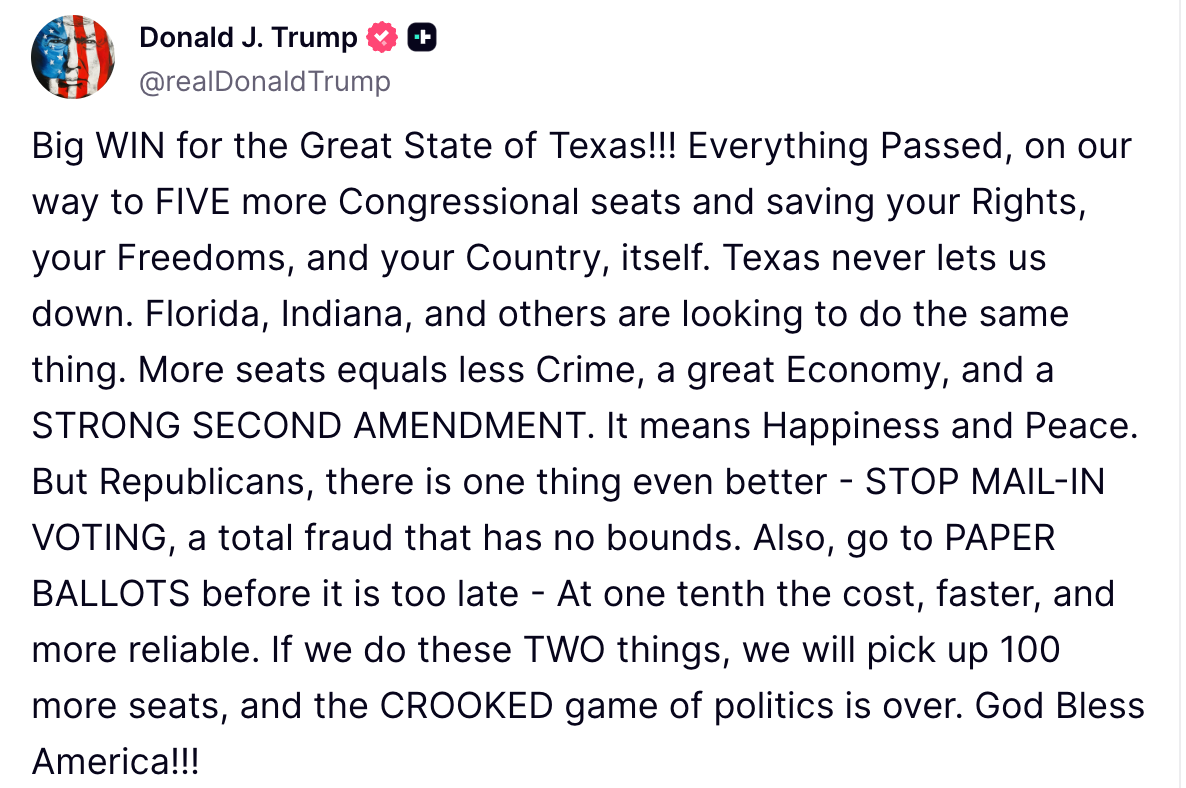This screenshot has width=1186, height=788.
Task: Click the word "Florida" in the post
Action: [207, 314]
